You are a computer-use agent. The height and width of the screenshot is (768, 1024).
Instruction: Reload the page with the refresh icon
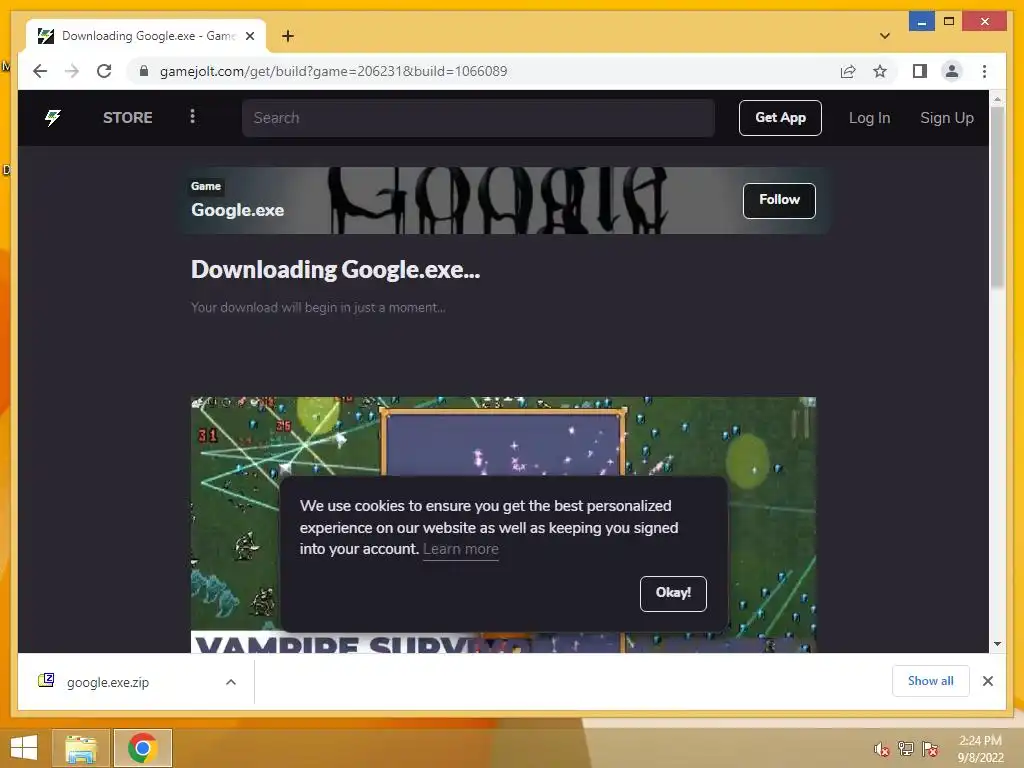tap(104, 71)
